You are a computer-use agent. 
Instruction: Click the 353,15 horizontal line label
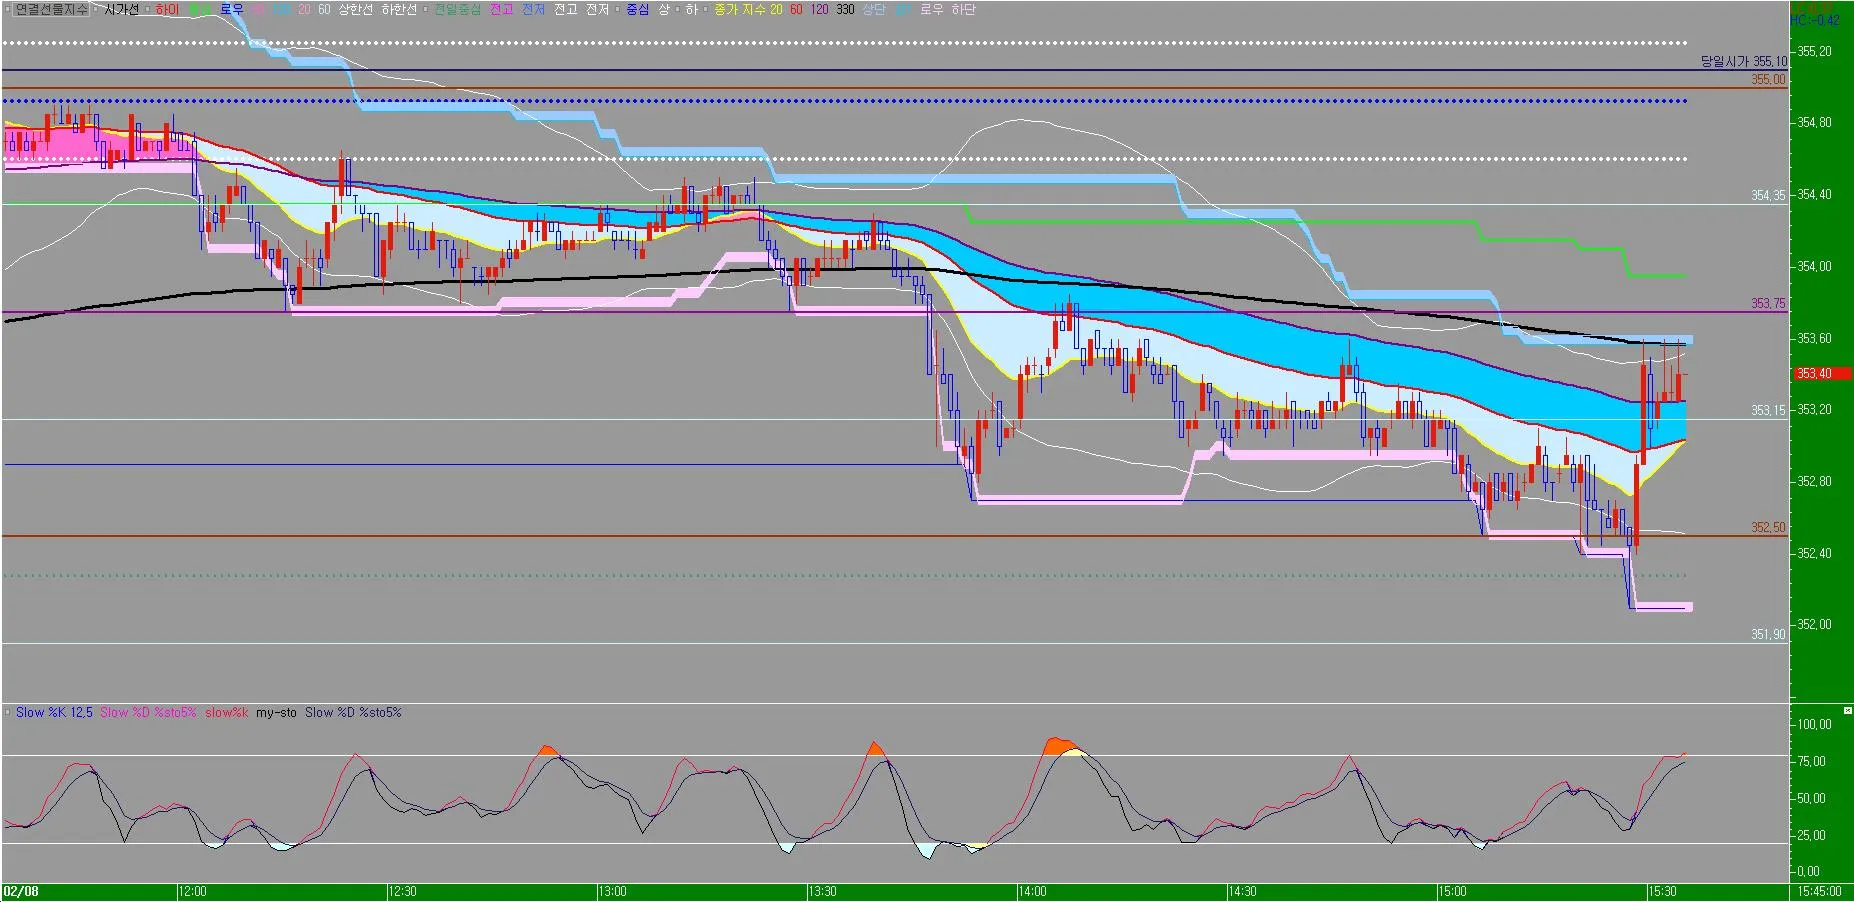tap(1768, 410)
